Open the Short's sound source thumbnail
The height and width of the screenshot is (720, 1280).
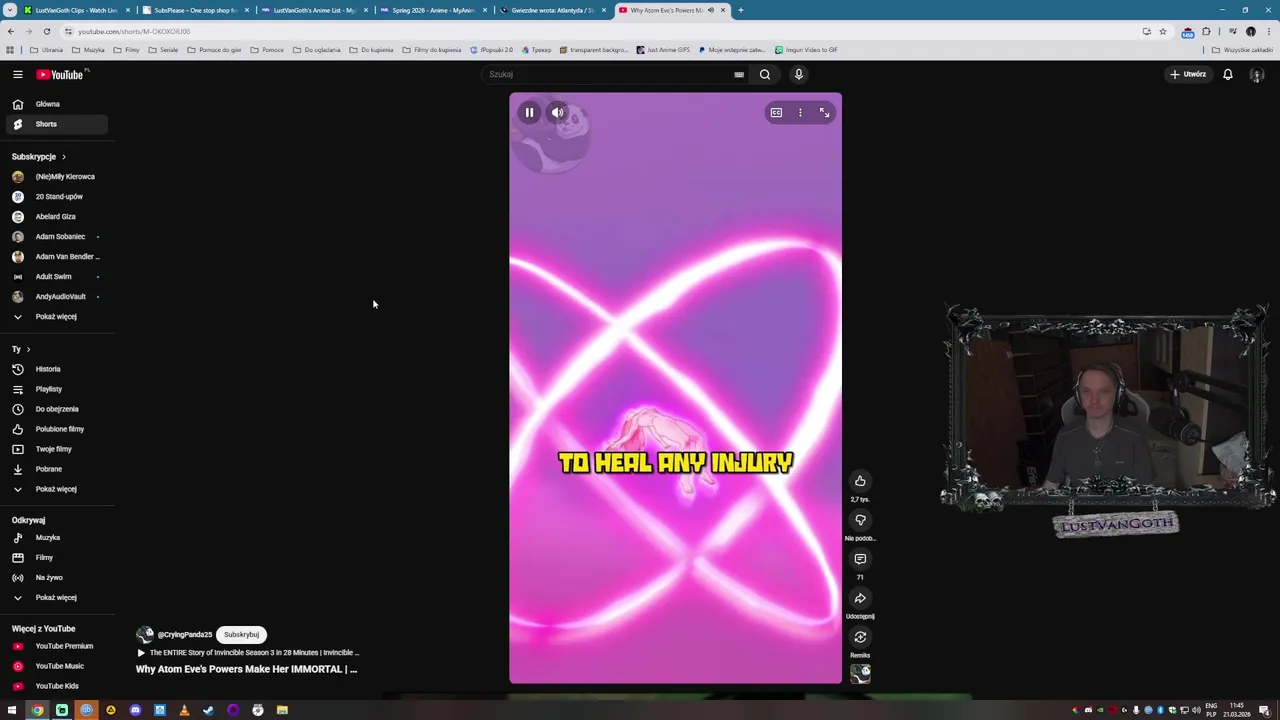coord(860,675)
